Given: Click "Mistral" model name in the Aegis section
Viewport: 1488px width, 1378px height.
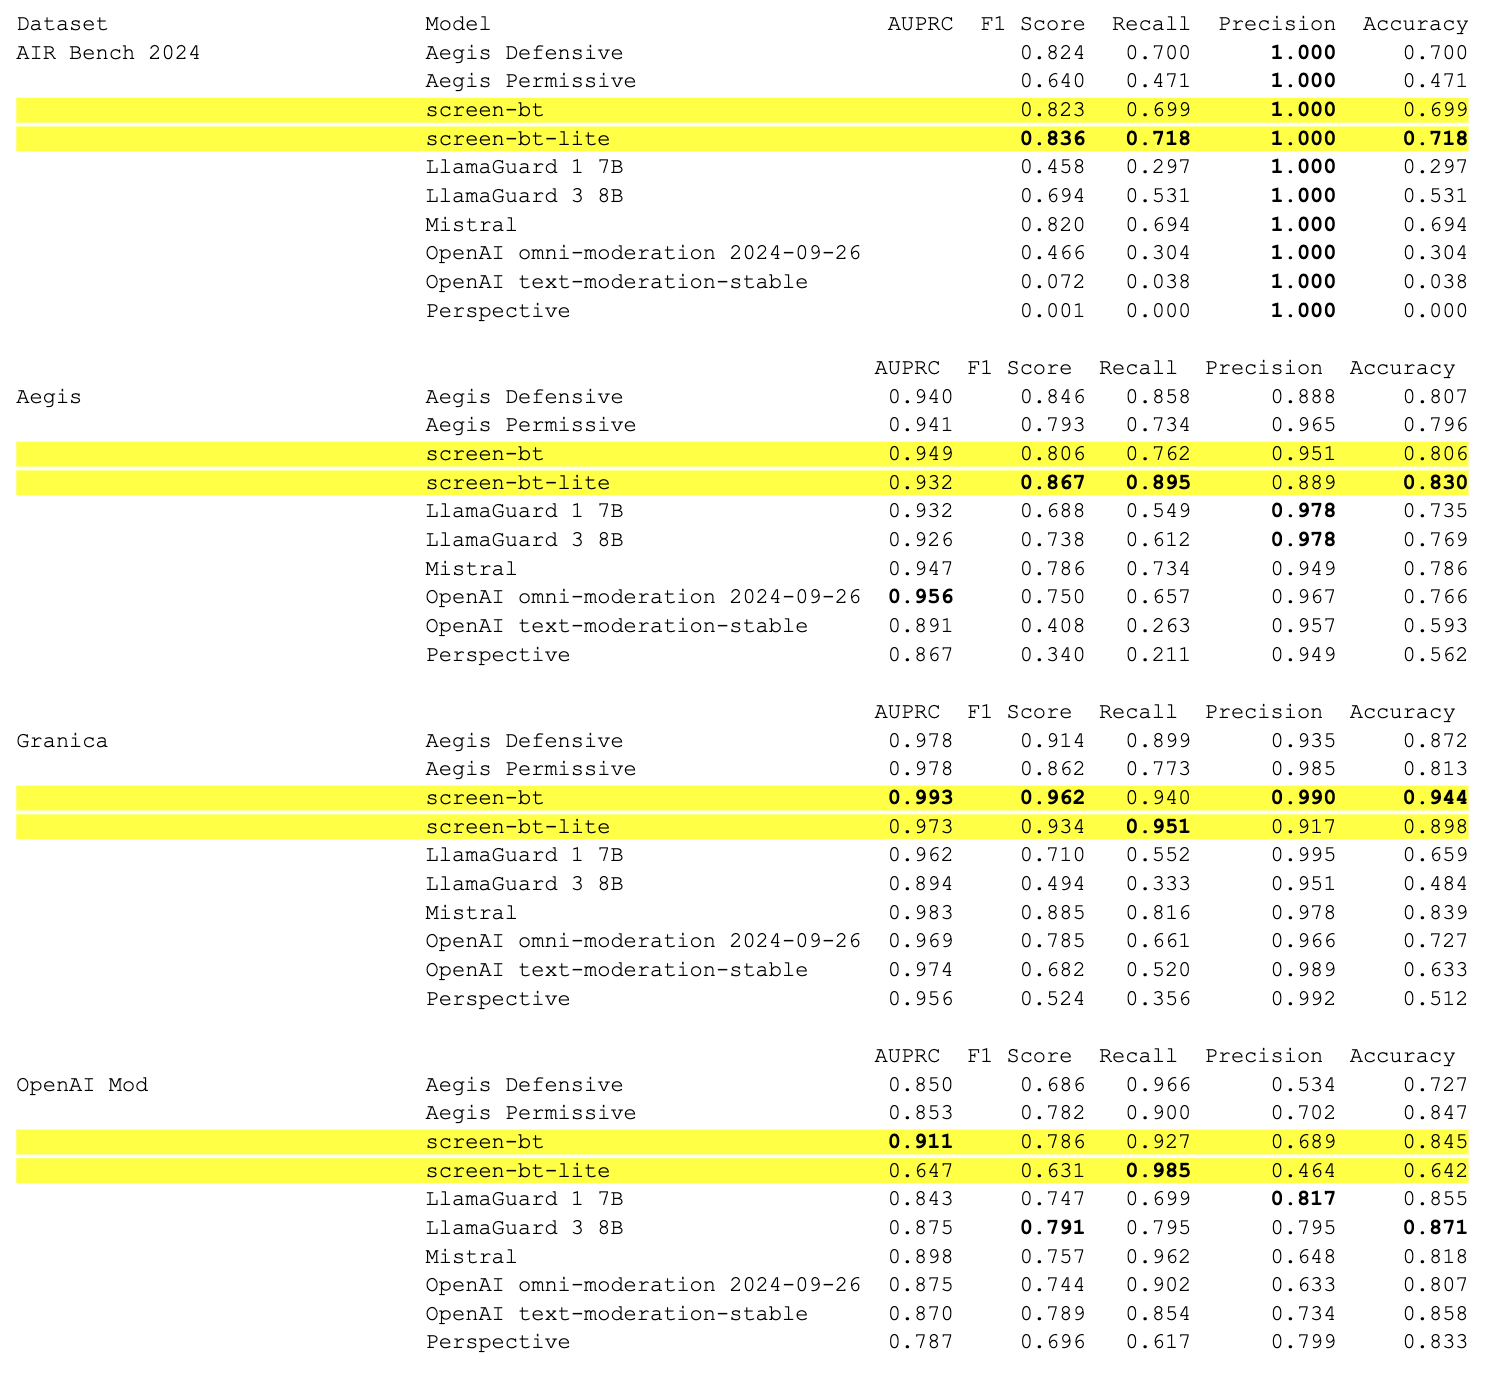Looking at the screenshot, I should coord(470,569).
